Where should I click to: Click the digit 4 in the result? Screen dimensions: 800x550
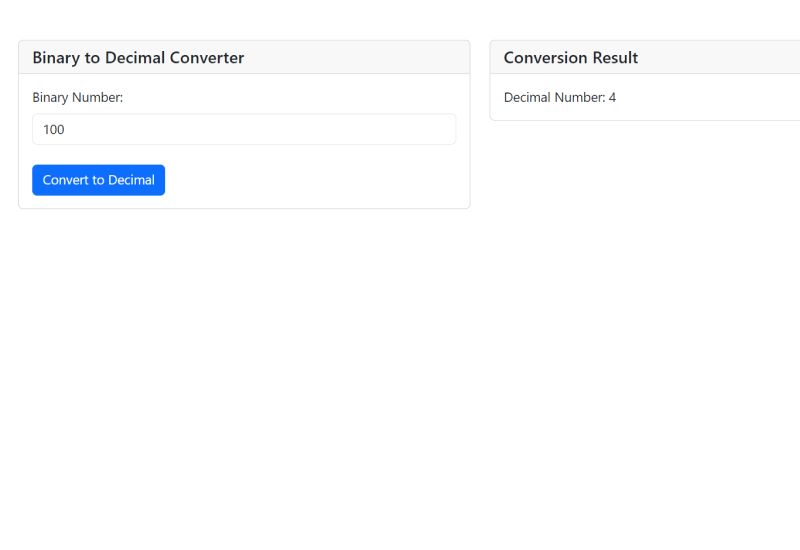612,97
